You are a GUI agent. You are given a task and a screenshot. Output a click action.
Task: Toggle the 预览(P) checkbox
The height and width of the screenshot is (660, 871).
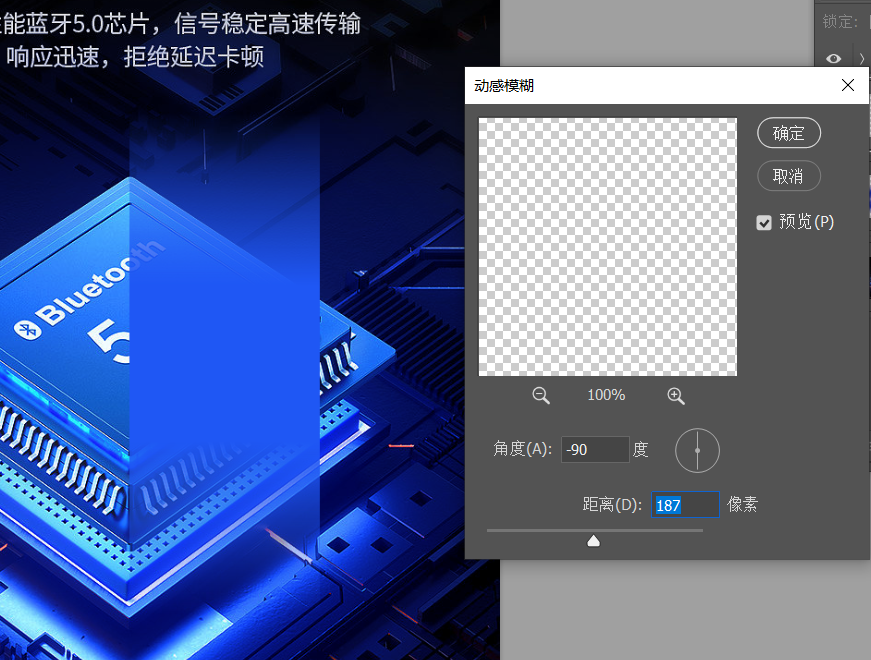point(764,223)
